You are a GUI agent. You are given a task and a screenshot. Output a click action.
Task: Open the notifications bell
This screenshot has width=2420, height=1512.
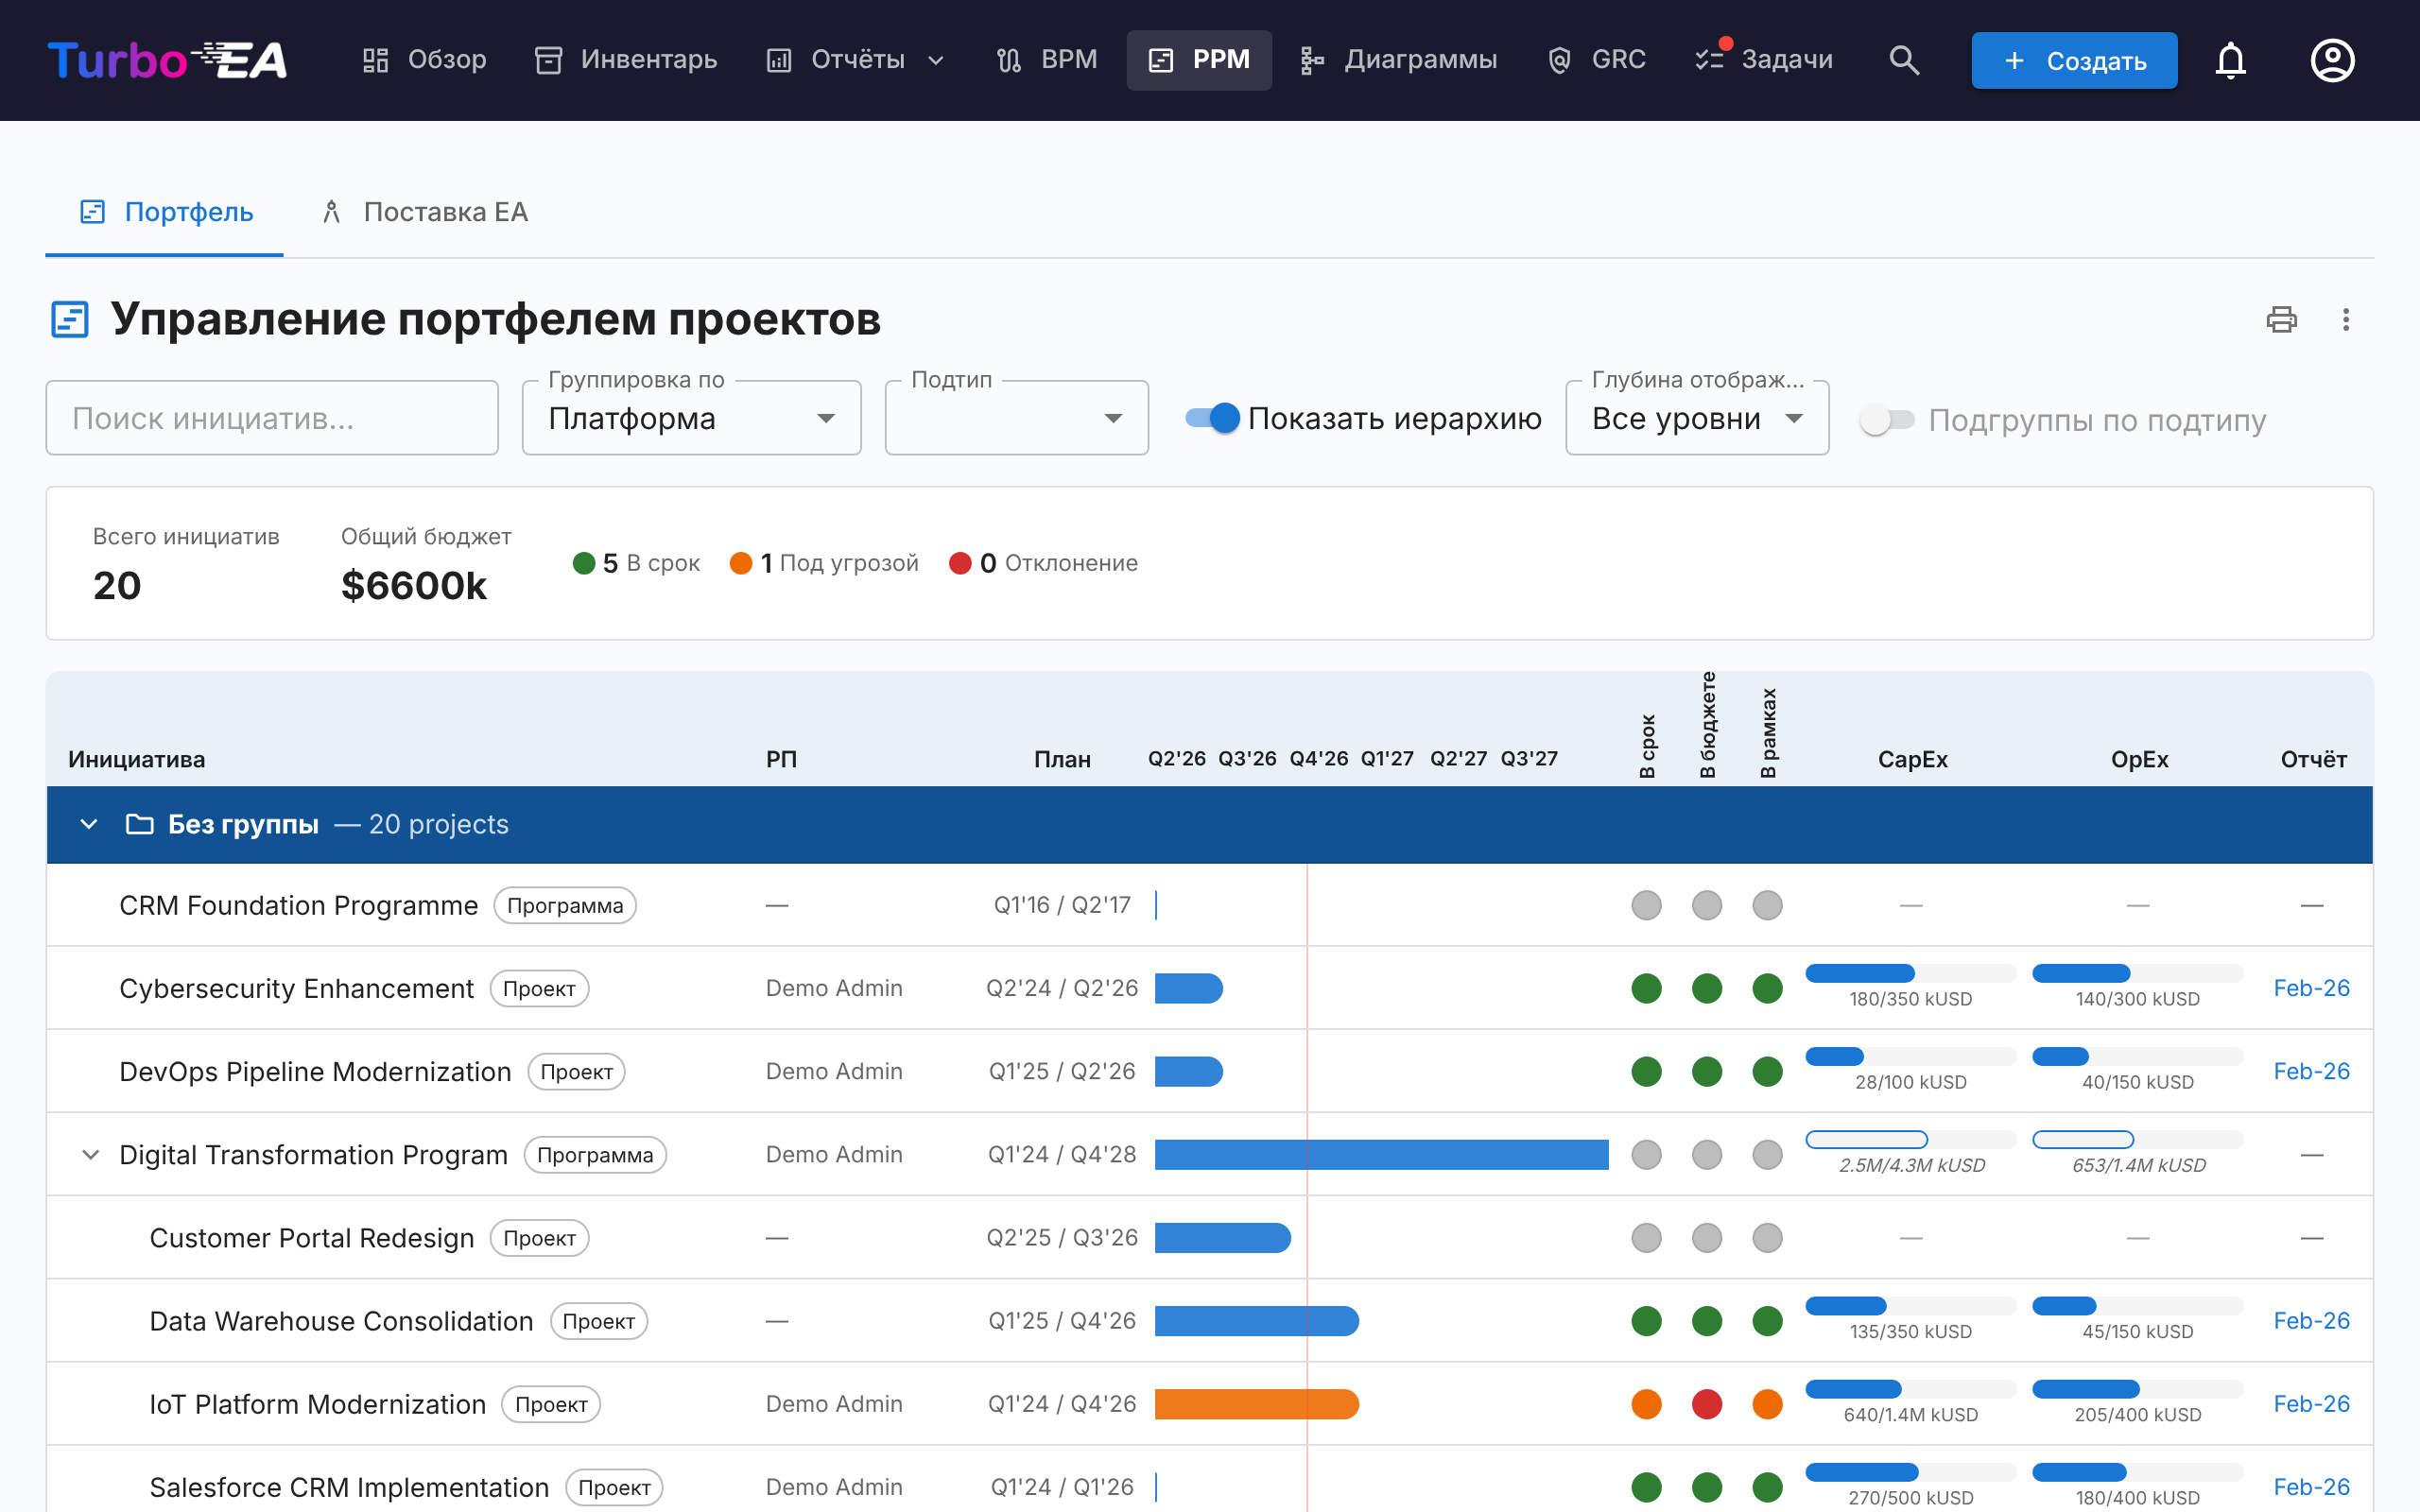[x=2230, y=60]
